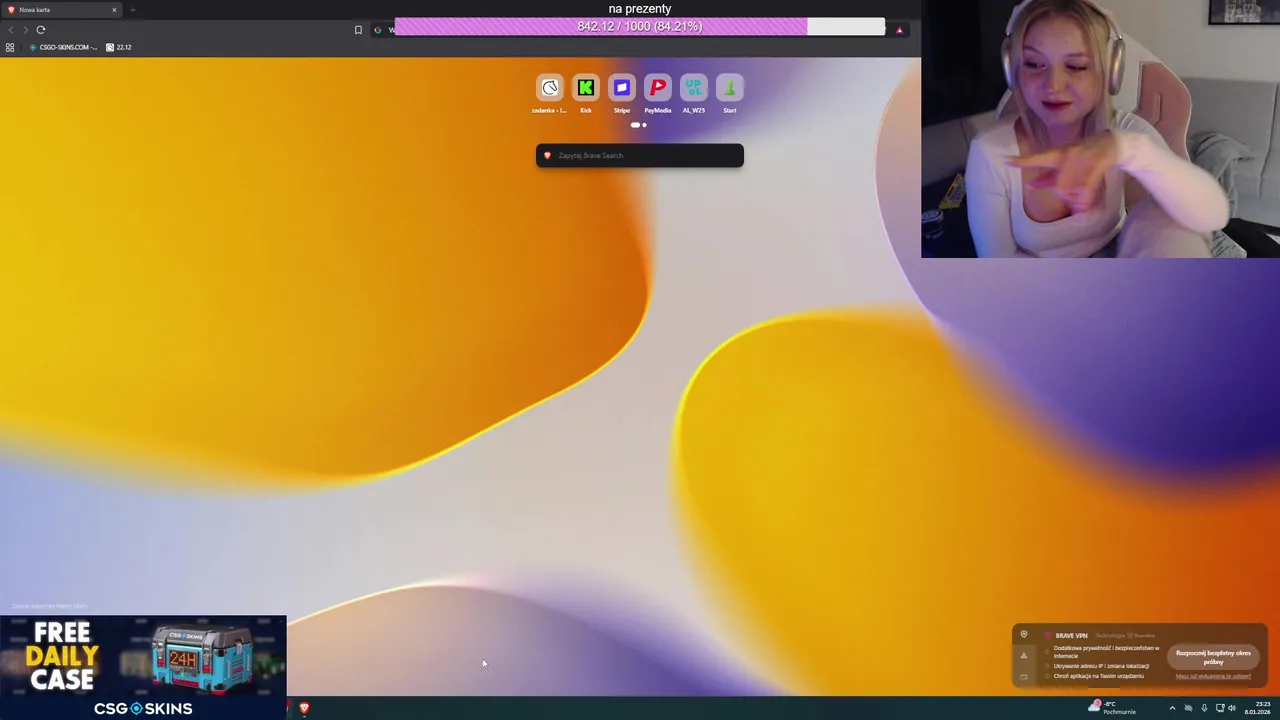Screen dimensions: 1280x720
Task: Open the volume tray icon
Action: (x=1232, y=708)
